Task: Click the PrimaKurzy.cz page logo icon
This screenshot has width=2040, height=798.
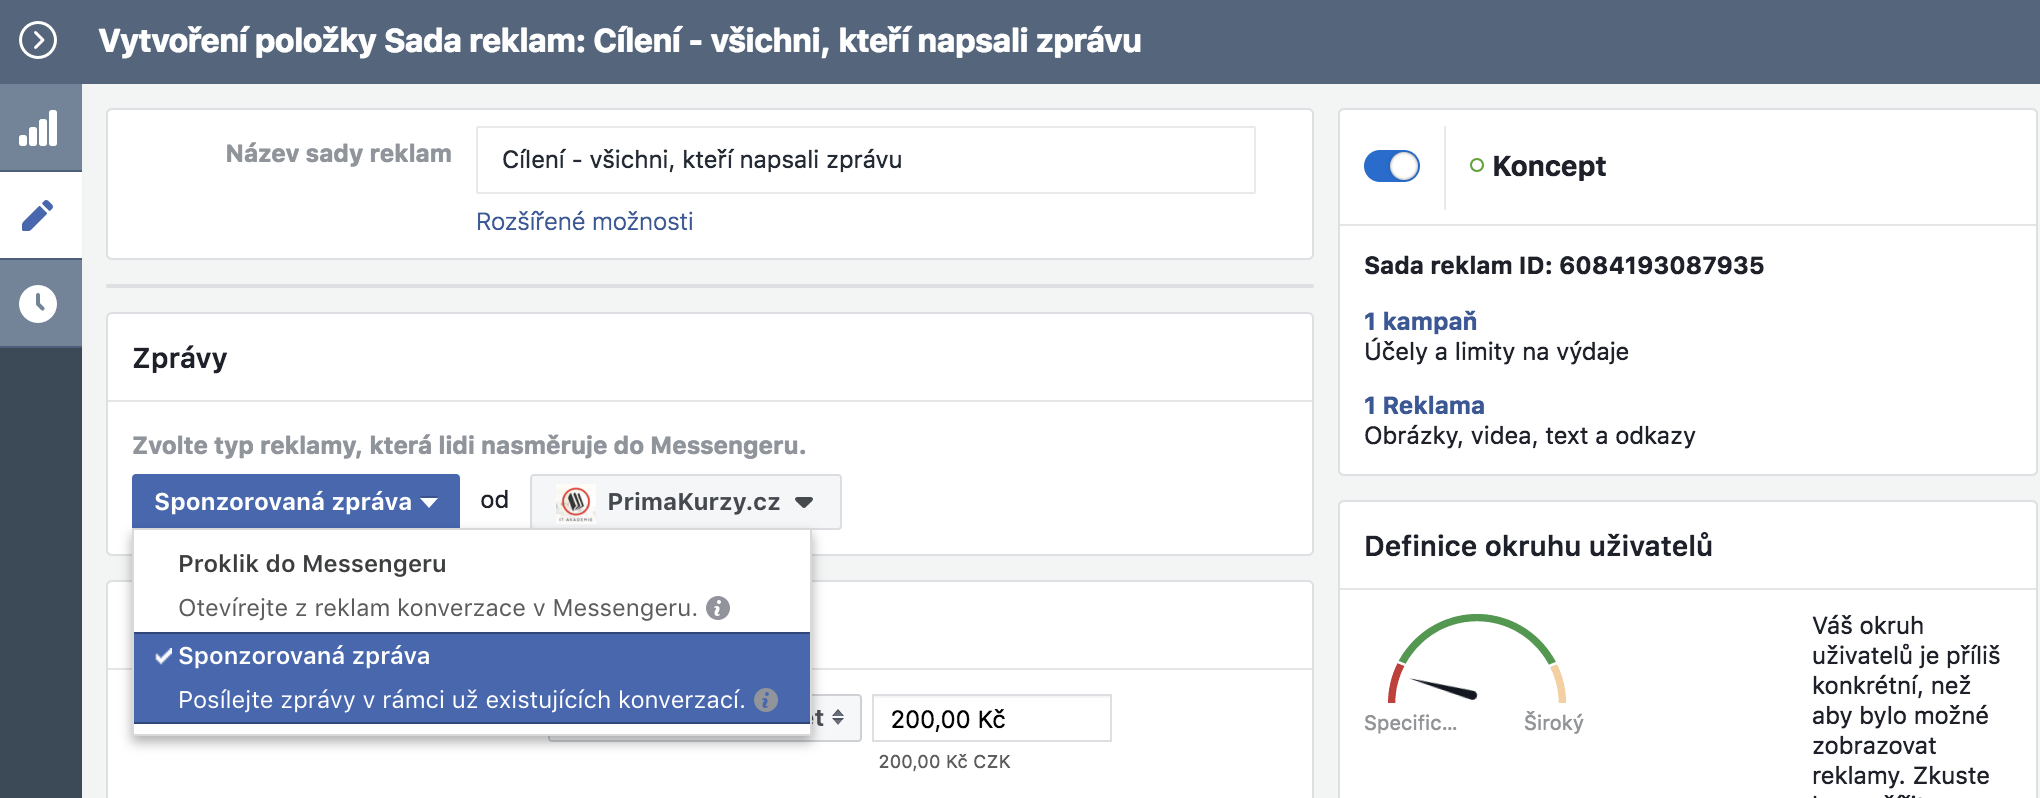Action: coord(575,502)
